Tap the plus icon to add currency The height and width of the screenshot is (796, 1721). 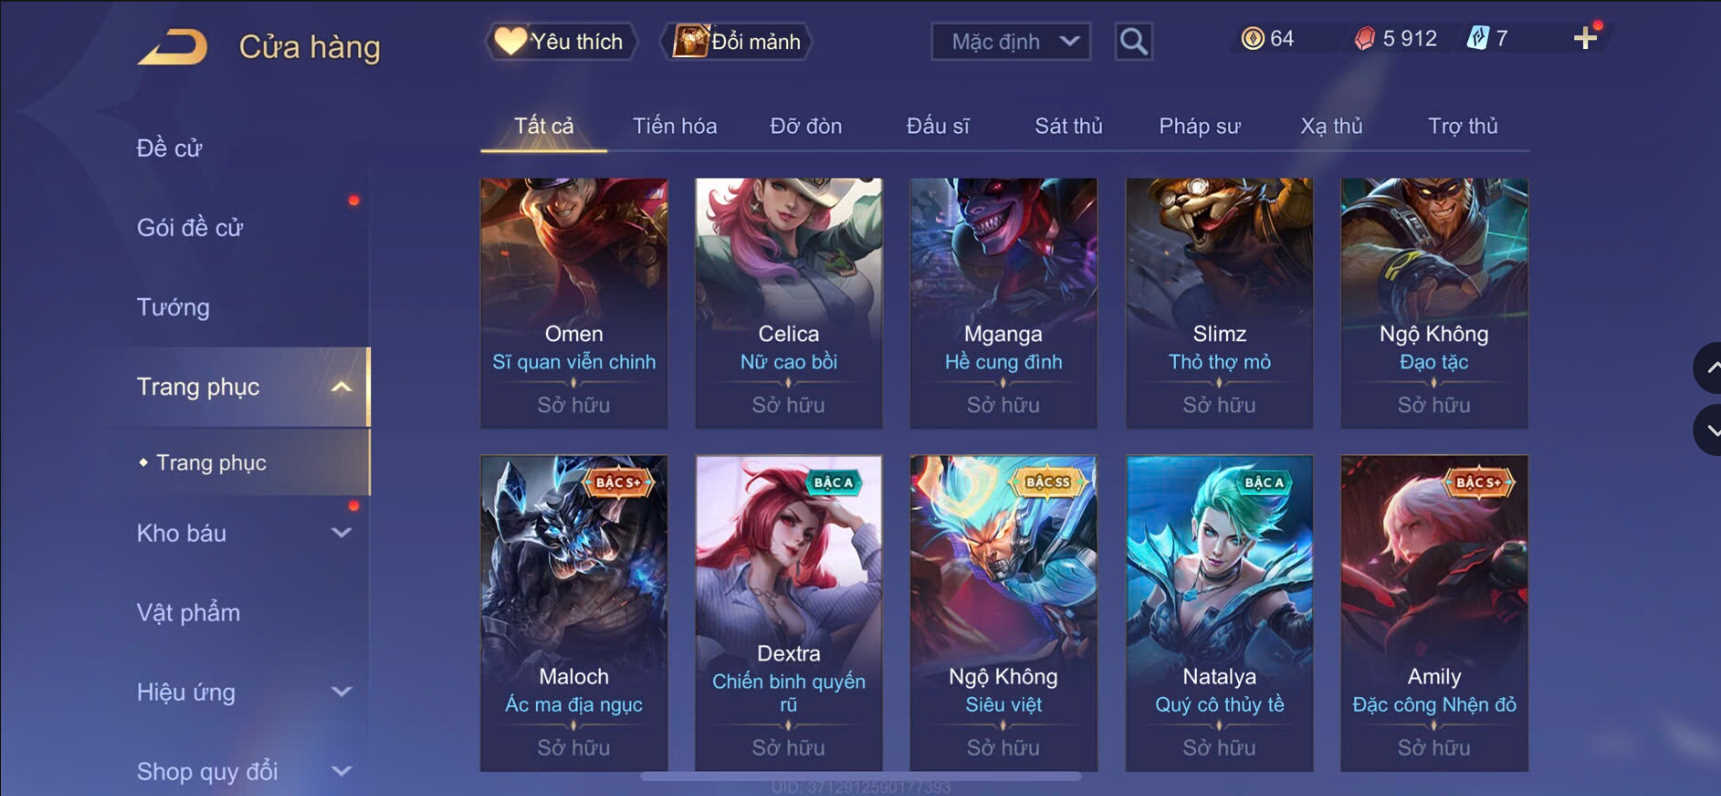click(x=1585, y=39)
